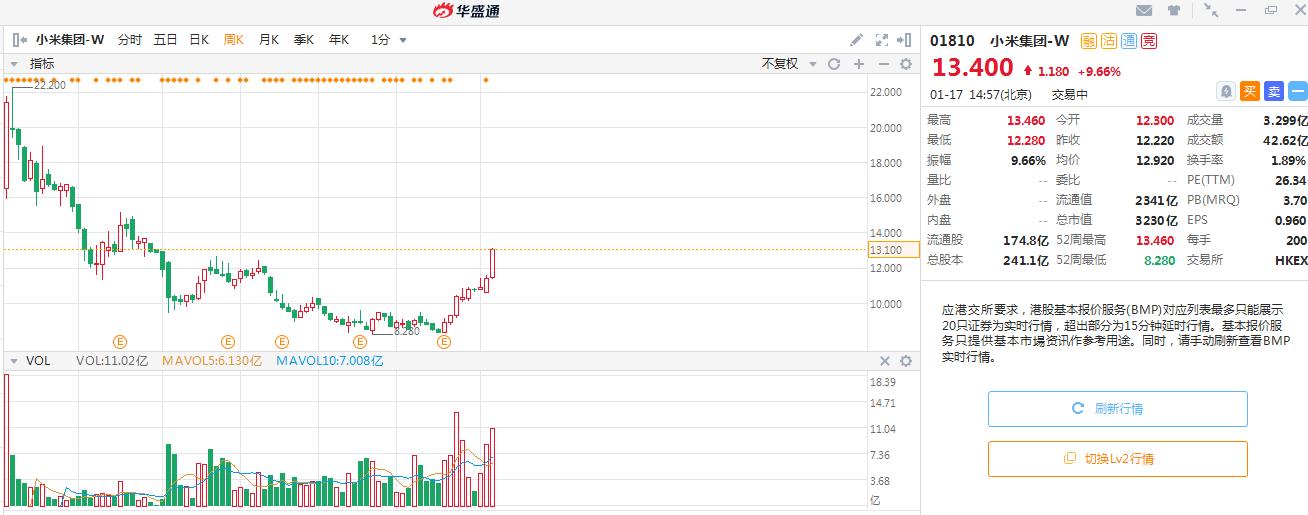This screenshot has width=1308, height=515.
Task: Click the MAVOL10:7.008亿 label
Action: coord(330,361)
